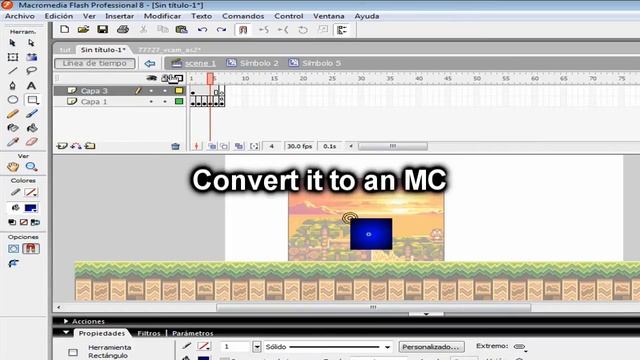The image size is (640, 360).
Task: Click the Delete layer trash icon
Action: click(x=176, y=146)
